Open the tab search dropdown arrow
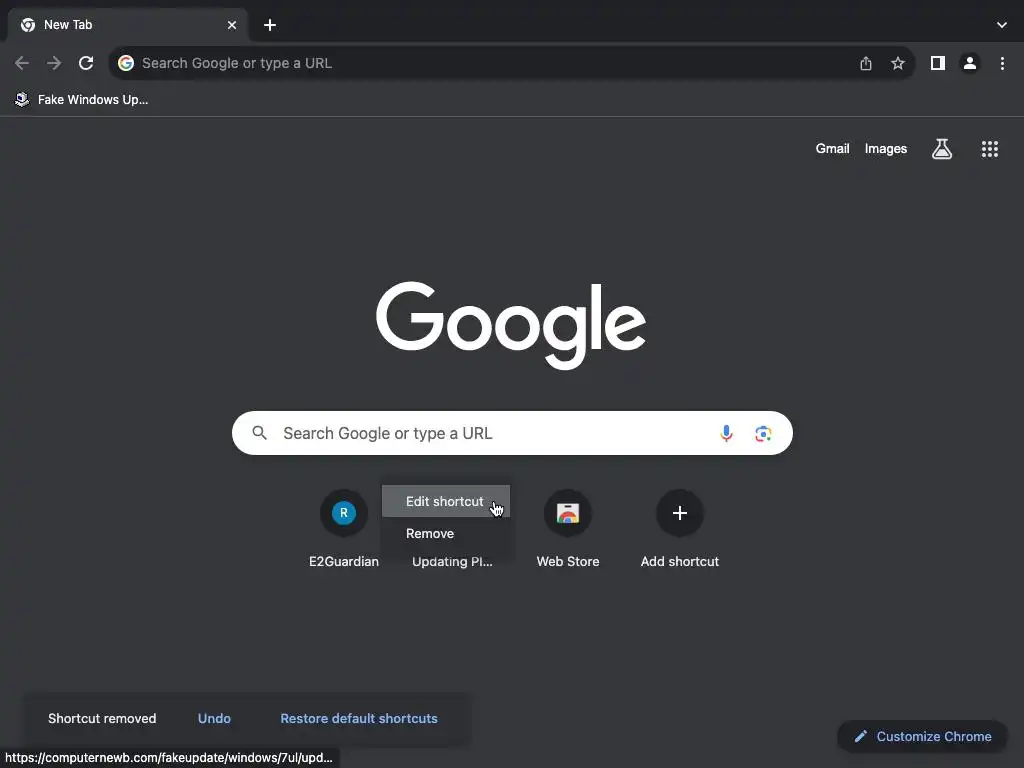Image resolution: width=1024 pixels, height=768 pixels. click(x=1002, y=25)
